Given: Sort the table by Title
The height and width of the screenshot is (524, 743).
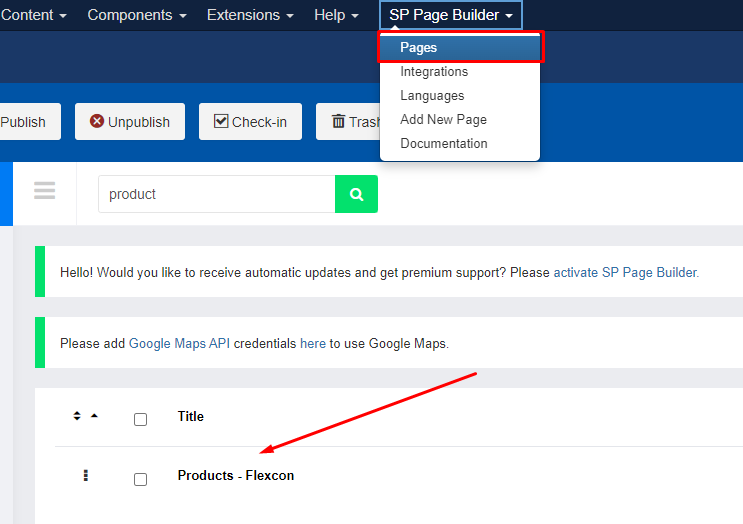Looking at the screenshot, I should point(190,416).
